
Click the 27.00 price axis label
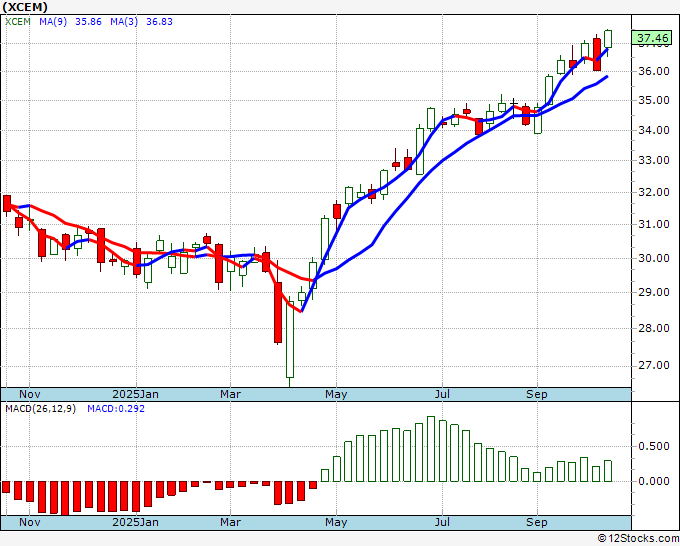coord(654,366)
